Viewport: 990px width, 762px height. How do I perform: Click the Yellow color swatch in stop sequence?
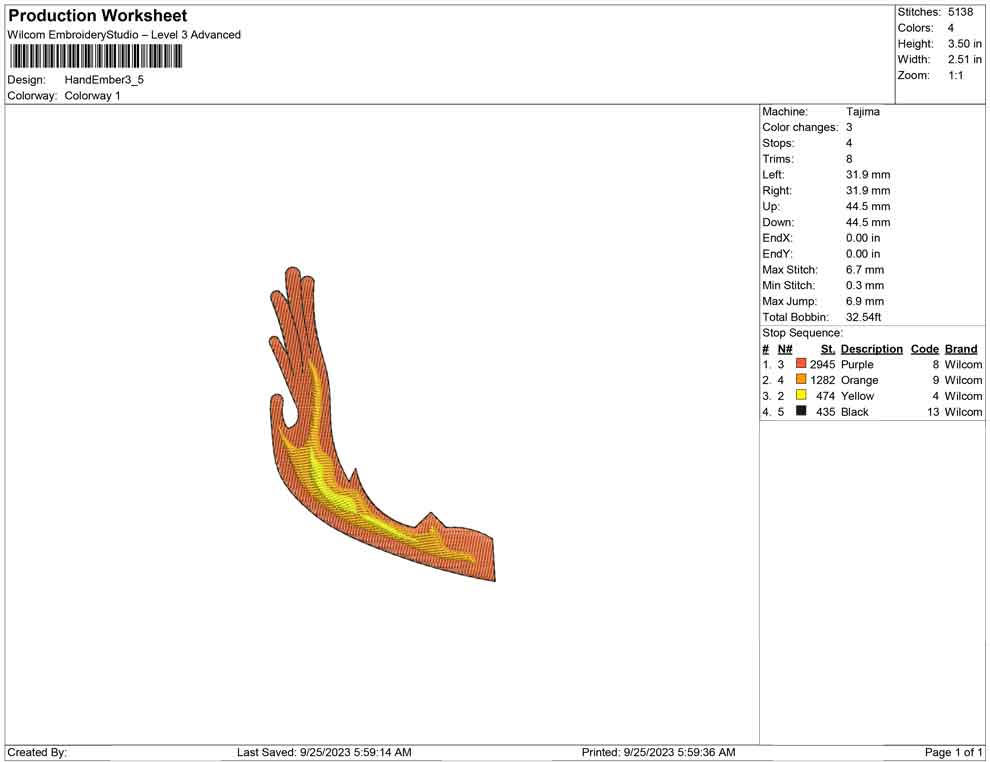(801, 395)
